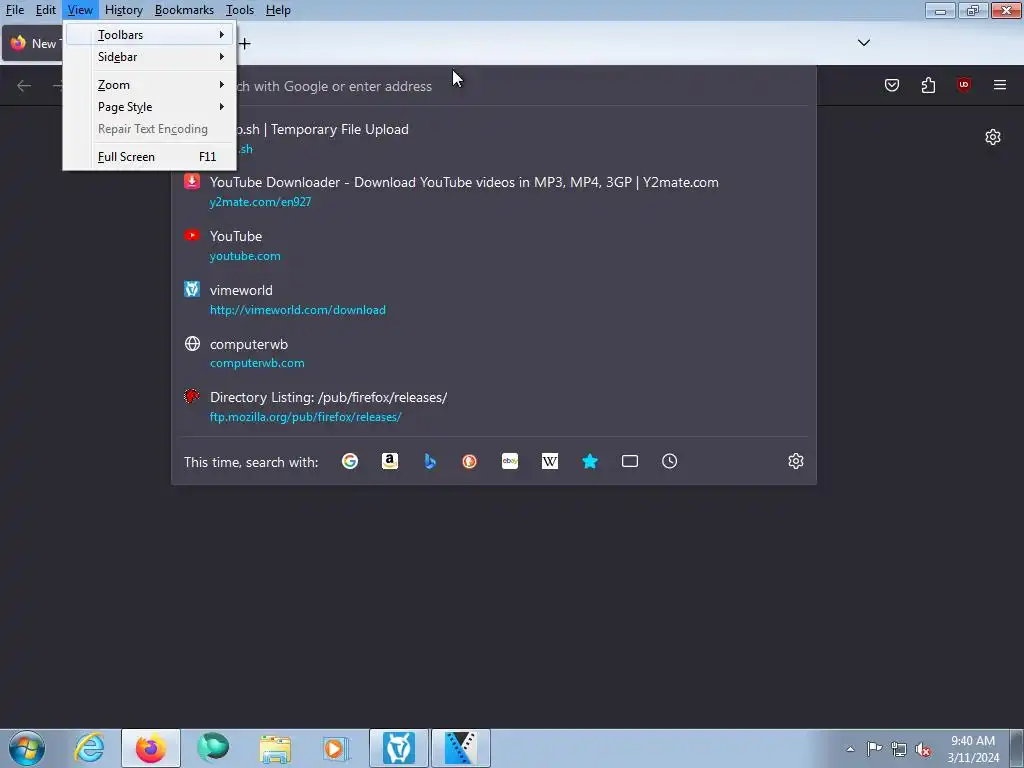
Task: Open new tab page customize gear
Action: (x=993, y=136)
